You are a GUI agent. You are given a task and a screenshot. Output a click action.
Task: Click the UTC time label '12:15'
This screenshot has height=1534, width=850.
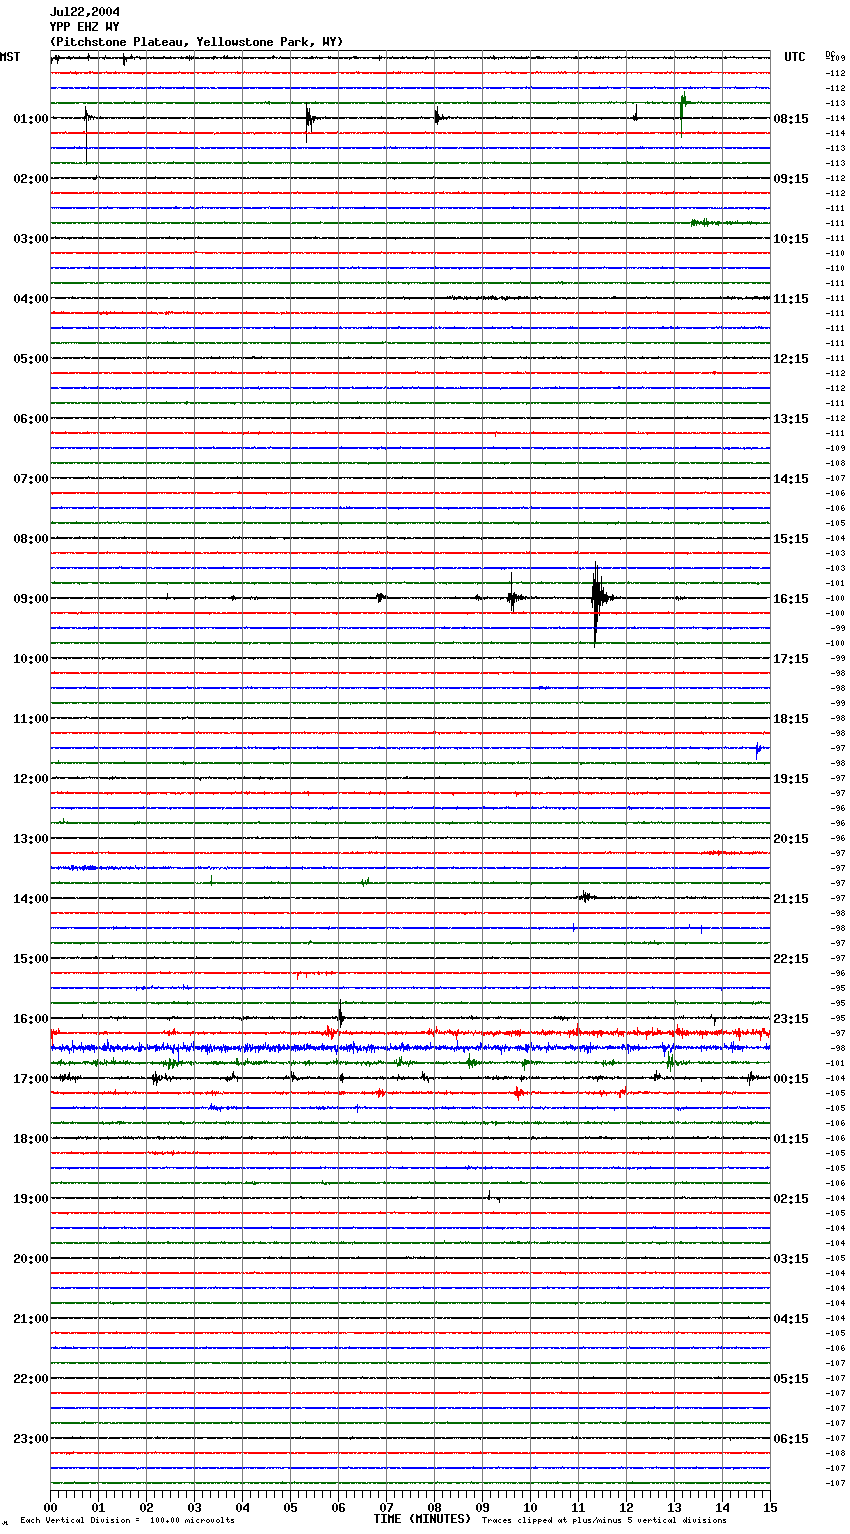[791, 359]
